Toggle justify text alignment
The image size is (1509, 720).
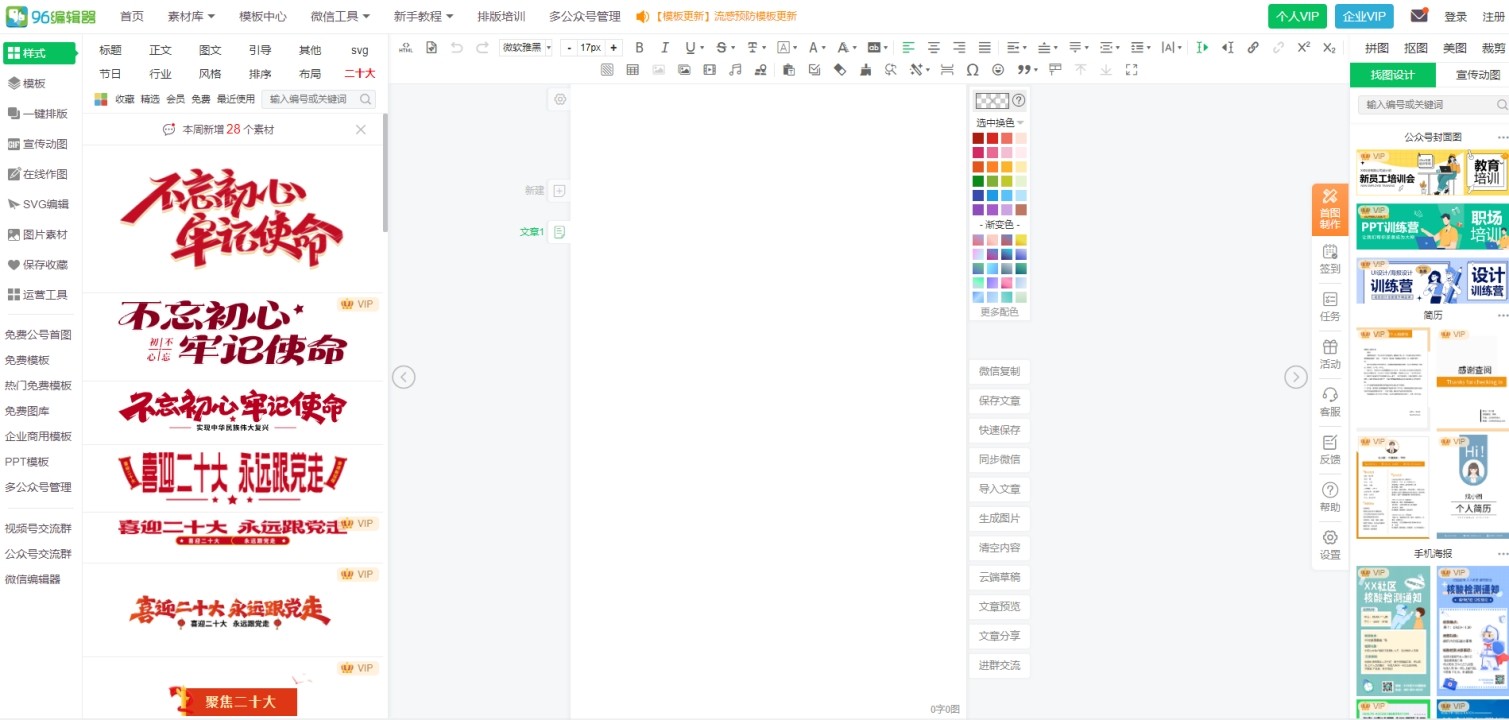pyautogui.click(x=984, y=48)
